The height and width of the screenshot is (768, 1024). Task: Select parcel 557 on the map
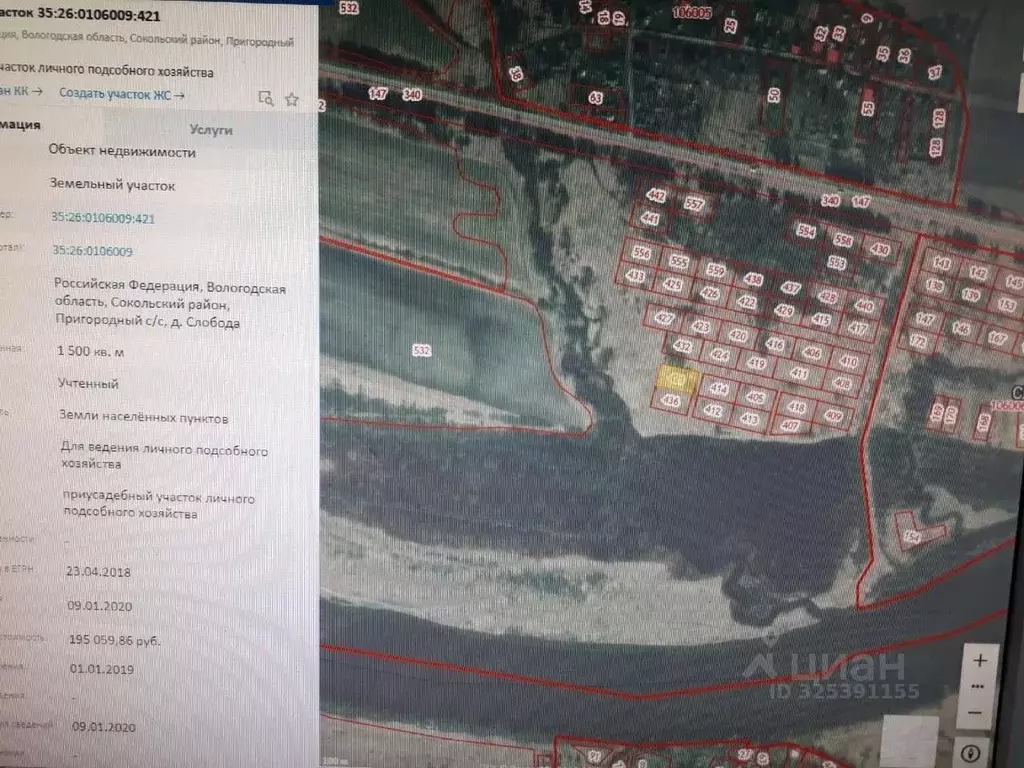[x=694, y=204]
